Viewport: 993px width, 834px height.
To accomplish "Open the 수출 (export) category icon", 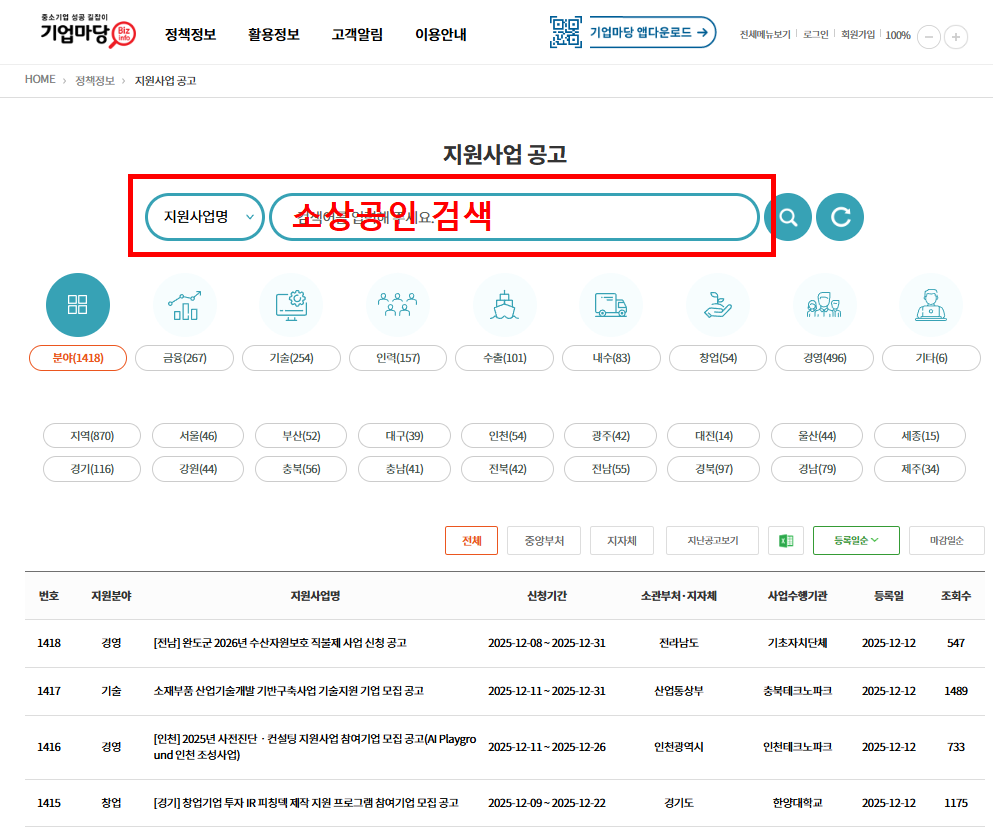I will [x=504, y=305].
